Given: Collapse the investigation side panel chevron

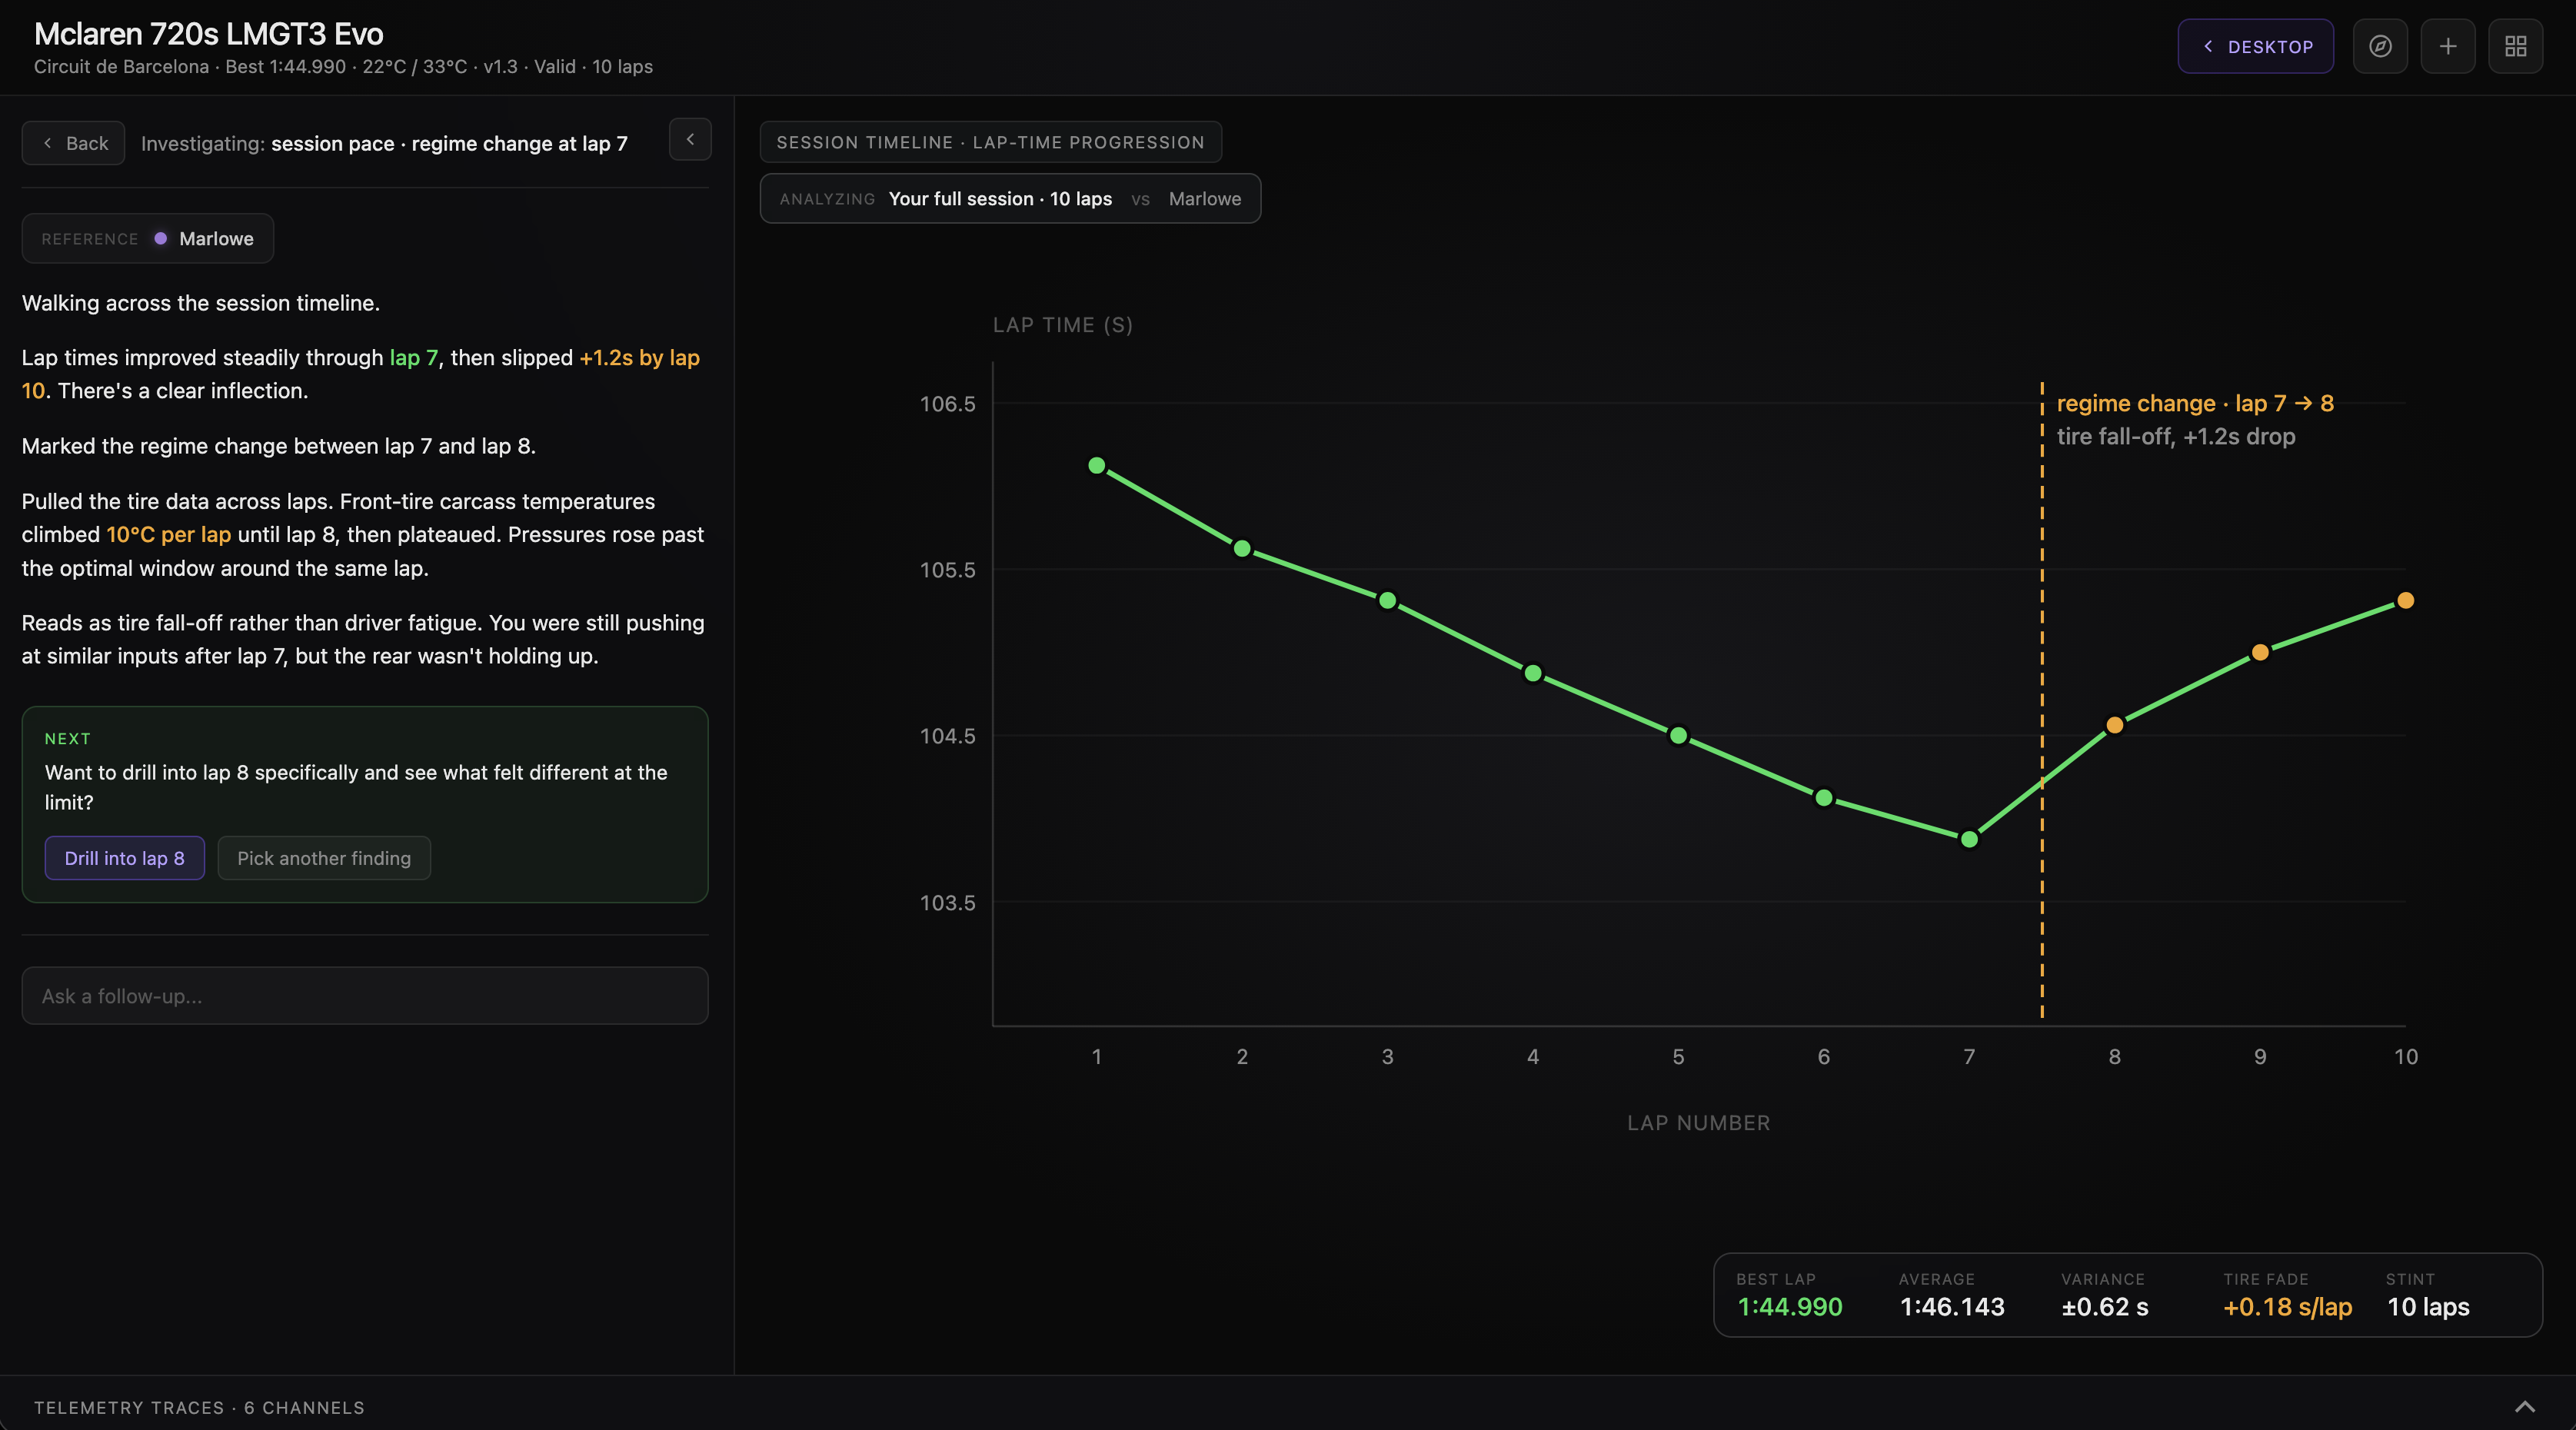Looking at the screenshot, I should point(690,140).
